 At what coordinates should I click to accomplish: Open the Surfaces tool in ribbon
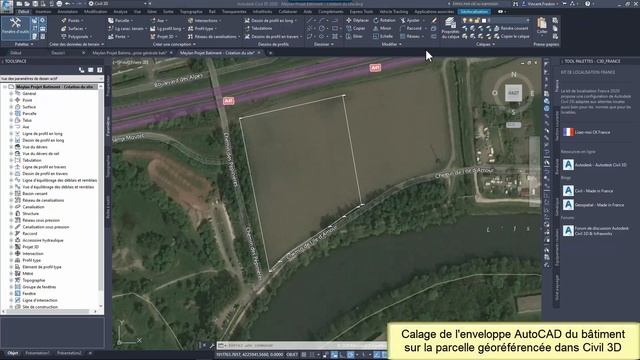(x=74, y=29)
